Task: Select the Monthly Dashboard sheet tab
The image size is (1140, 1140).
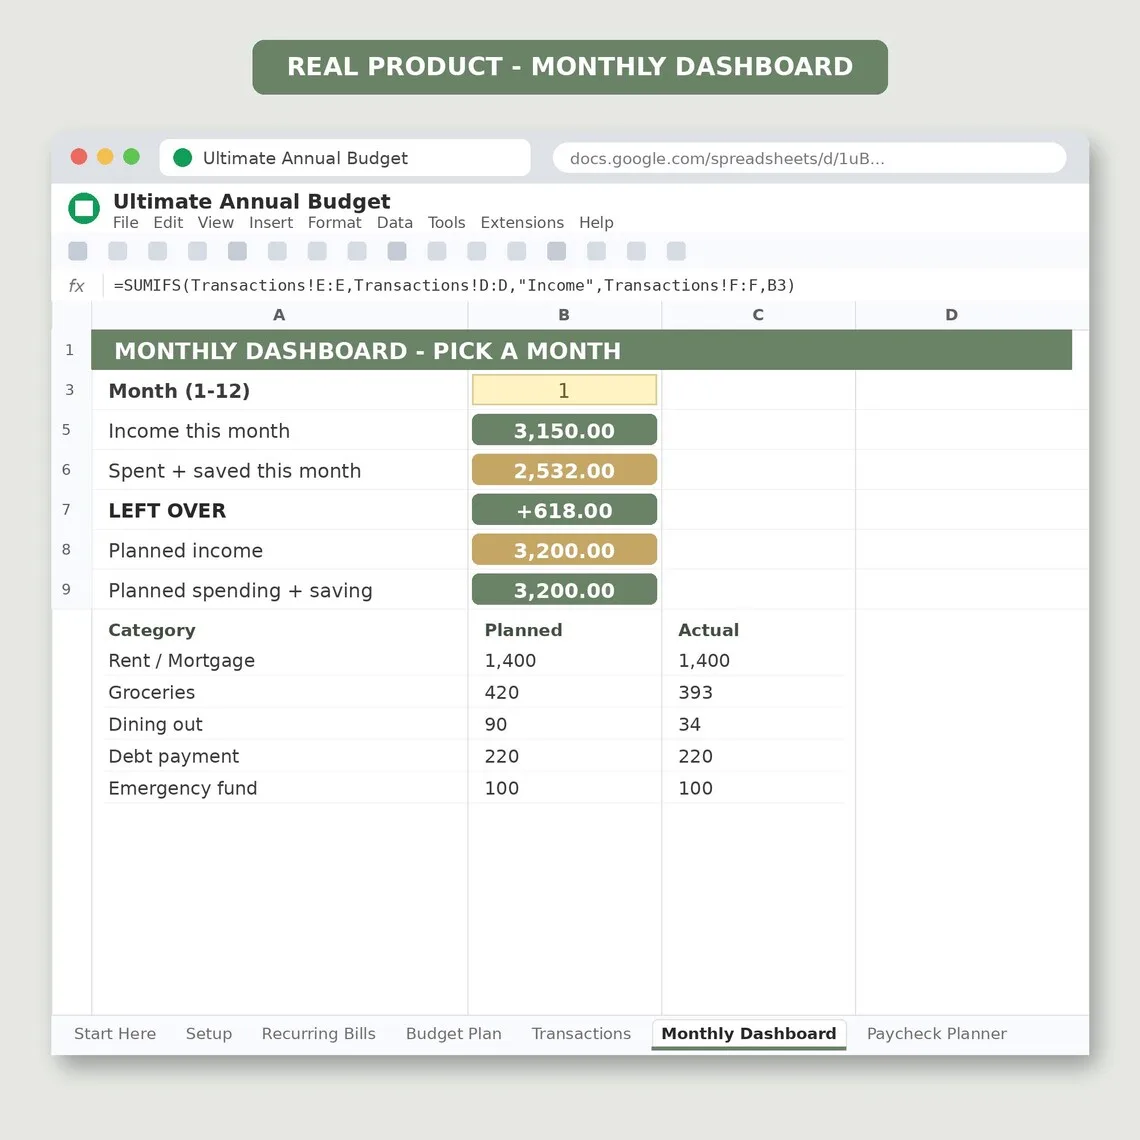Action: click(x=749, y=1034)
